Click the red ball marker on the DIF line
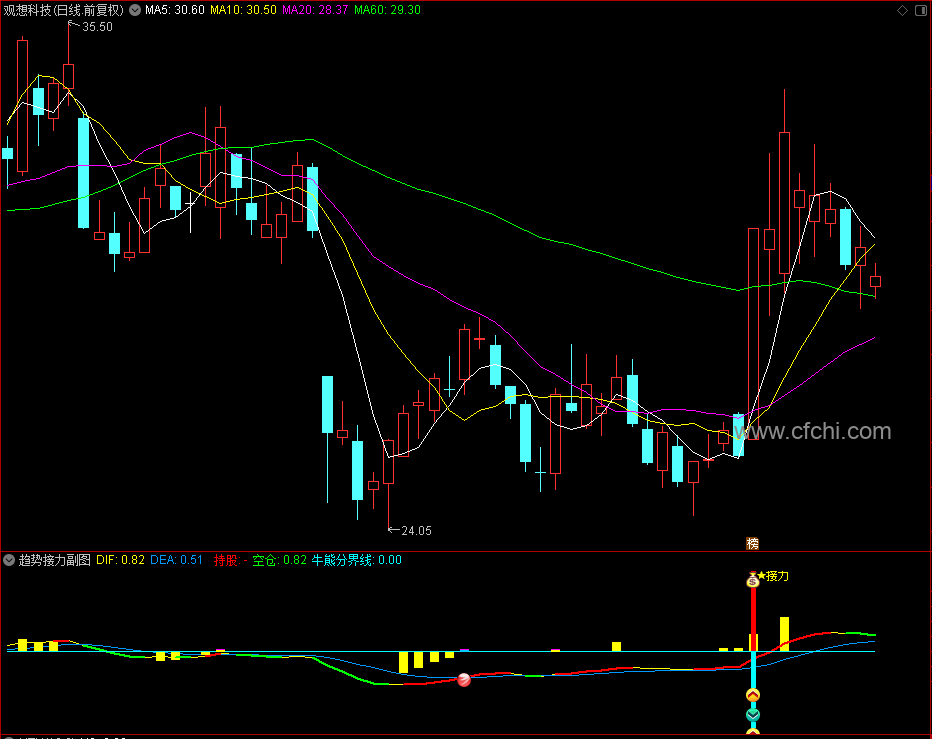Screen dimensions: 932x739 pos(464,680)
